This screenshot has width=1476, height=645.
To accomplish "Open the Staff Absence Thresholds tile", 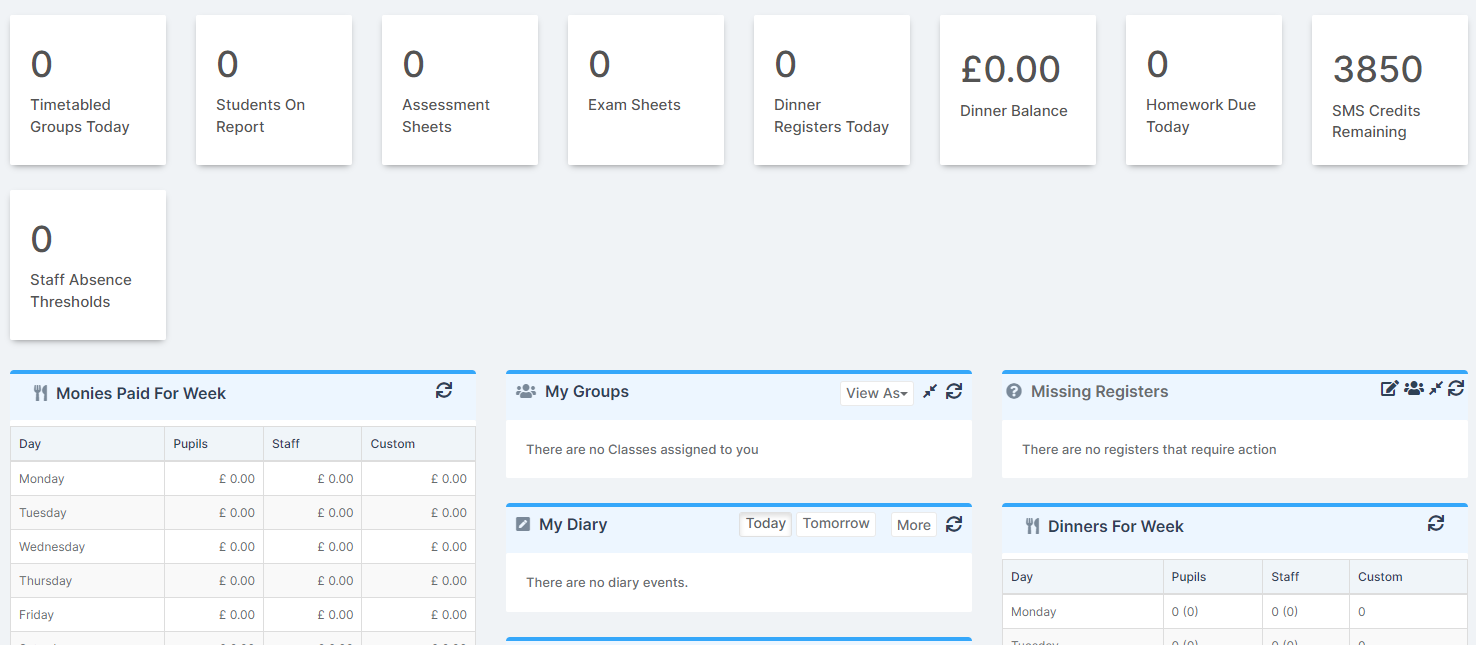I will (88, 265).
